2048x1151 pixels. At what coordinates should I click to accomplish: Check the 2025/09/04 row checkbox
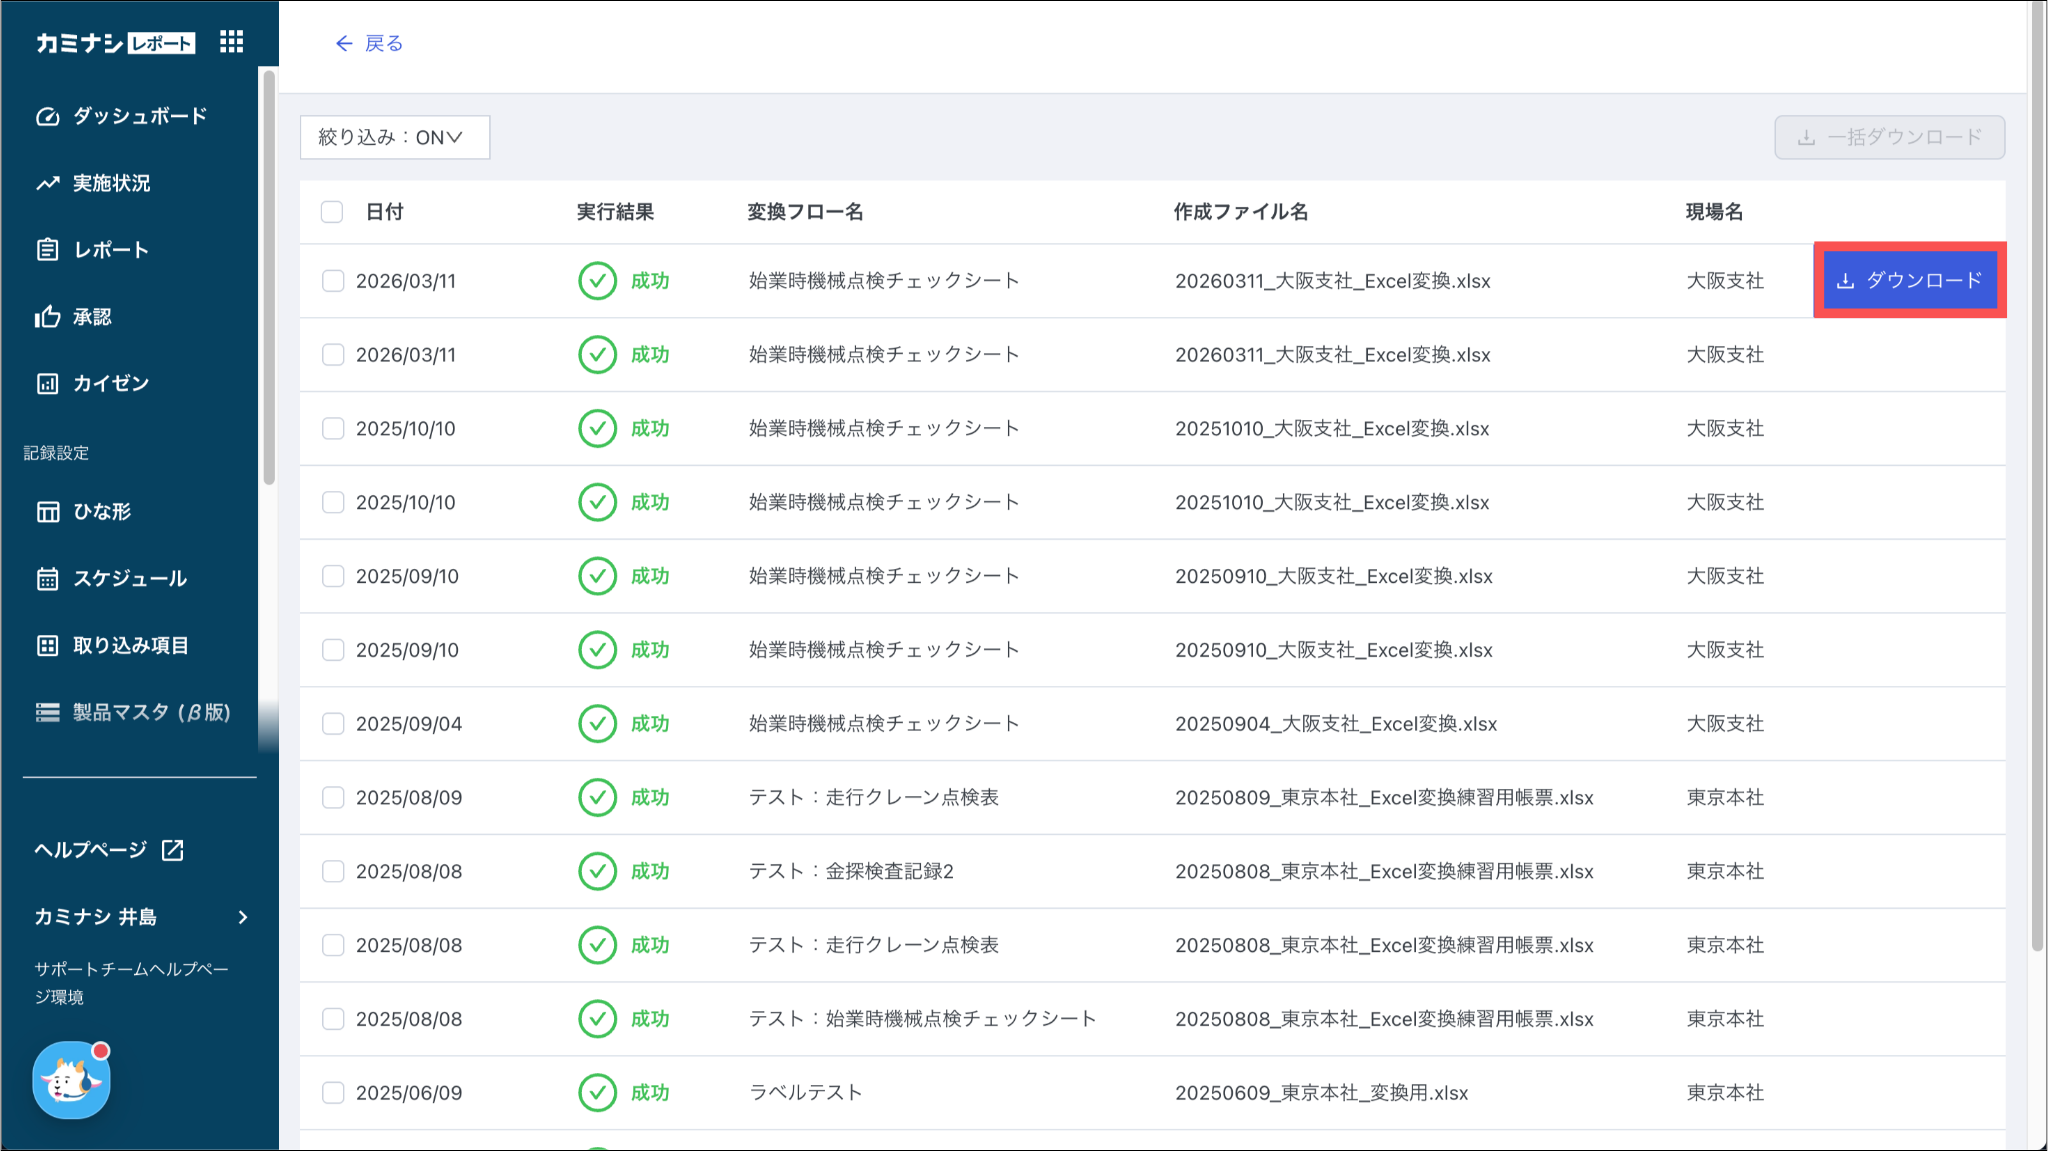point(333,724)
